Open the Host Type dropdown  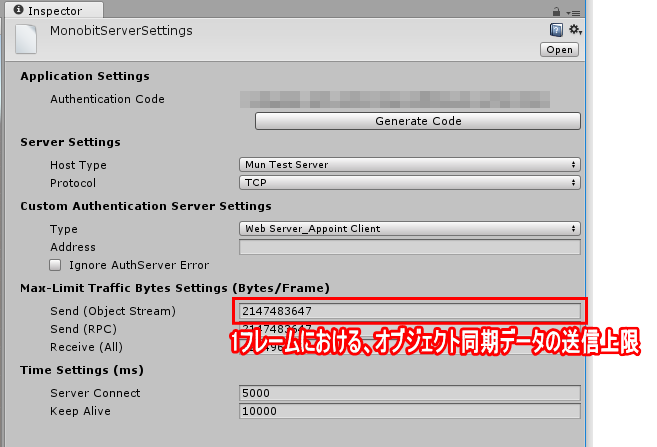click(410, 165)
